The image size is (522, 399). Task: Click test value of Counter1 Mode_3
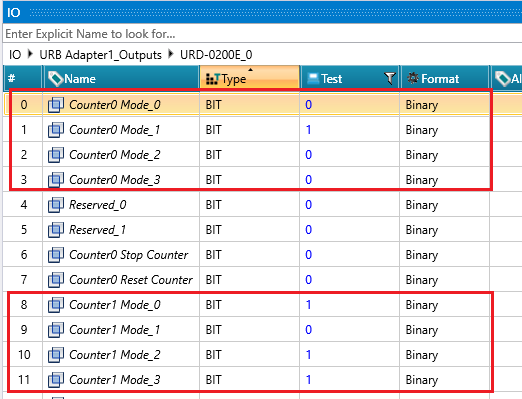pyautogui.click(x=308, y=380)
